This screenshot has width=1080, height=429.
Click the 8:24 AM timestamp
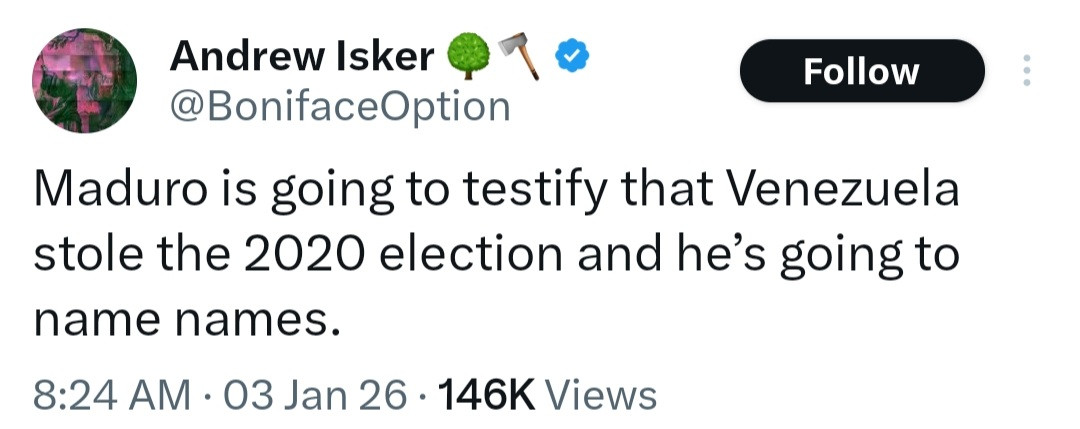click(x=112, y=394)
